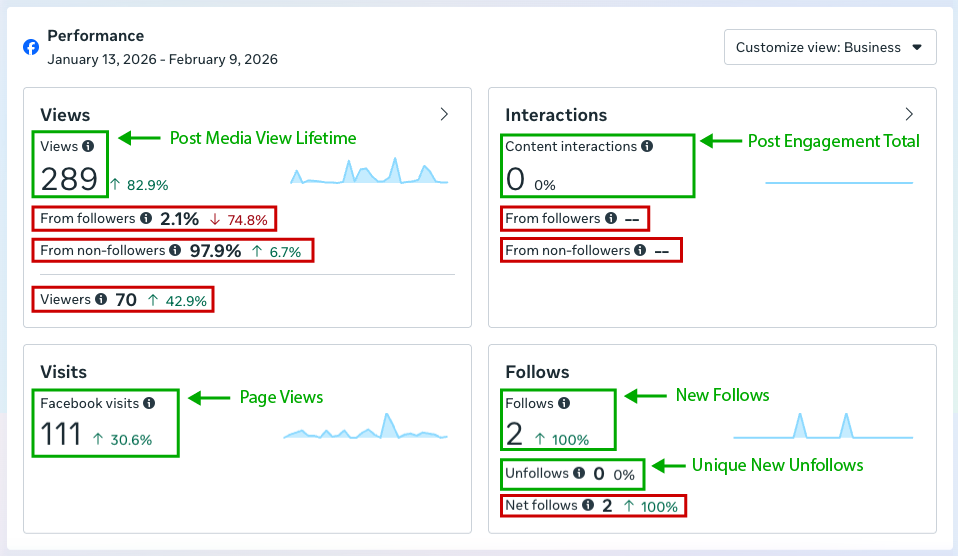958x556 pixels.
Task: Click info icon next to Viewers
Action: point(101,300)
